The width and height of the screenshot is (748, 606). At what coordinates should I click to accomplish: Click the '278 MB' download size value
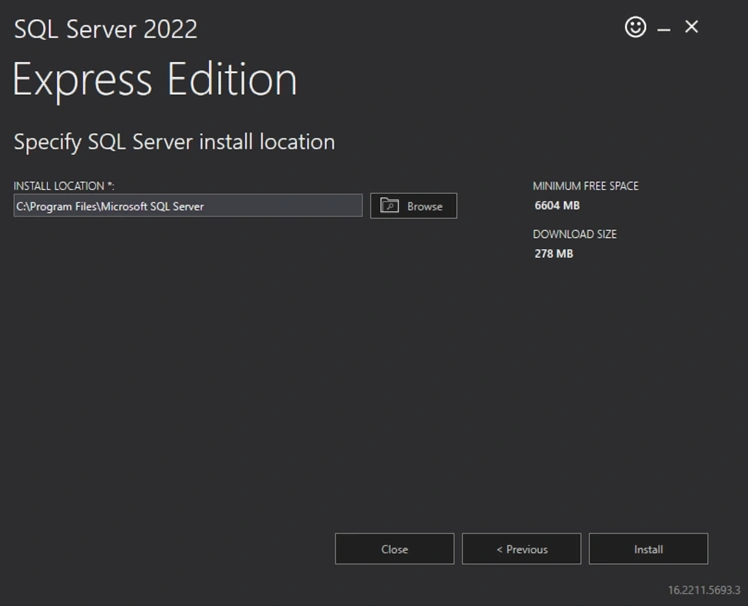(x=553, y=253)
